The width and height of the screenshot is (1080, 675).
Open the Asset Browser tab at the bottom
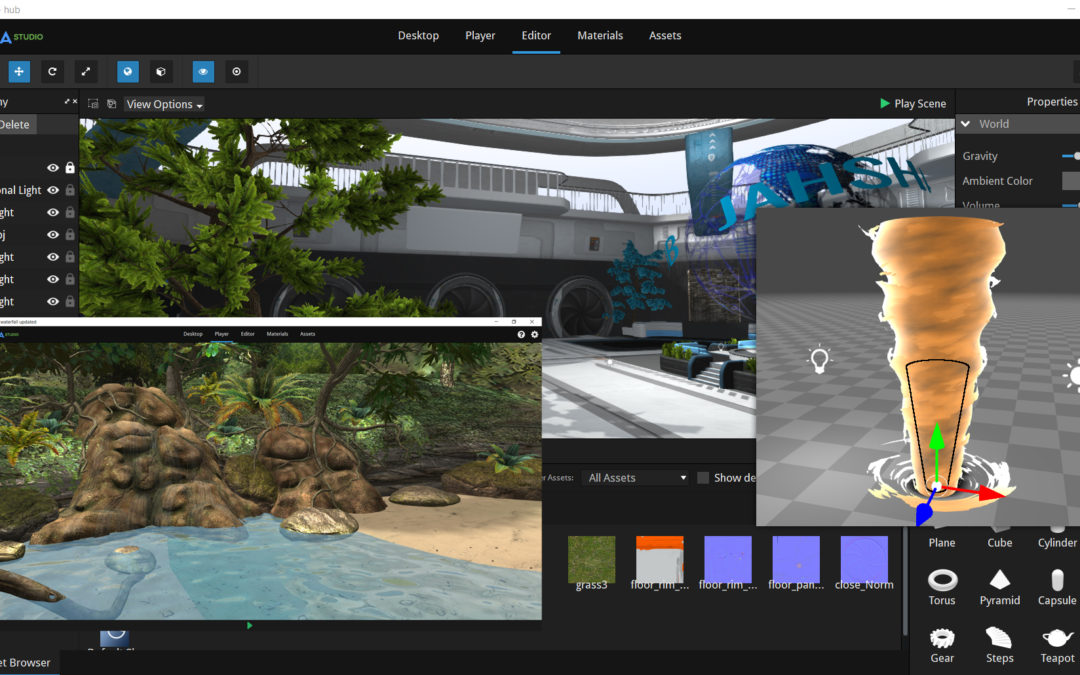26,663
